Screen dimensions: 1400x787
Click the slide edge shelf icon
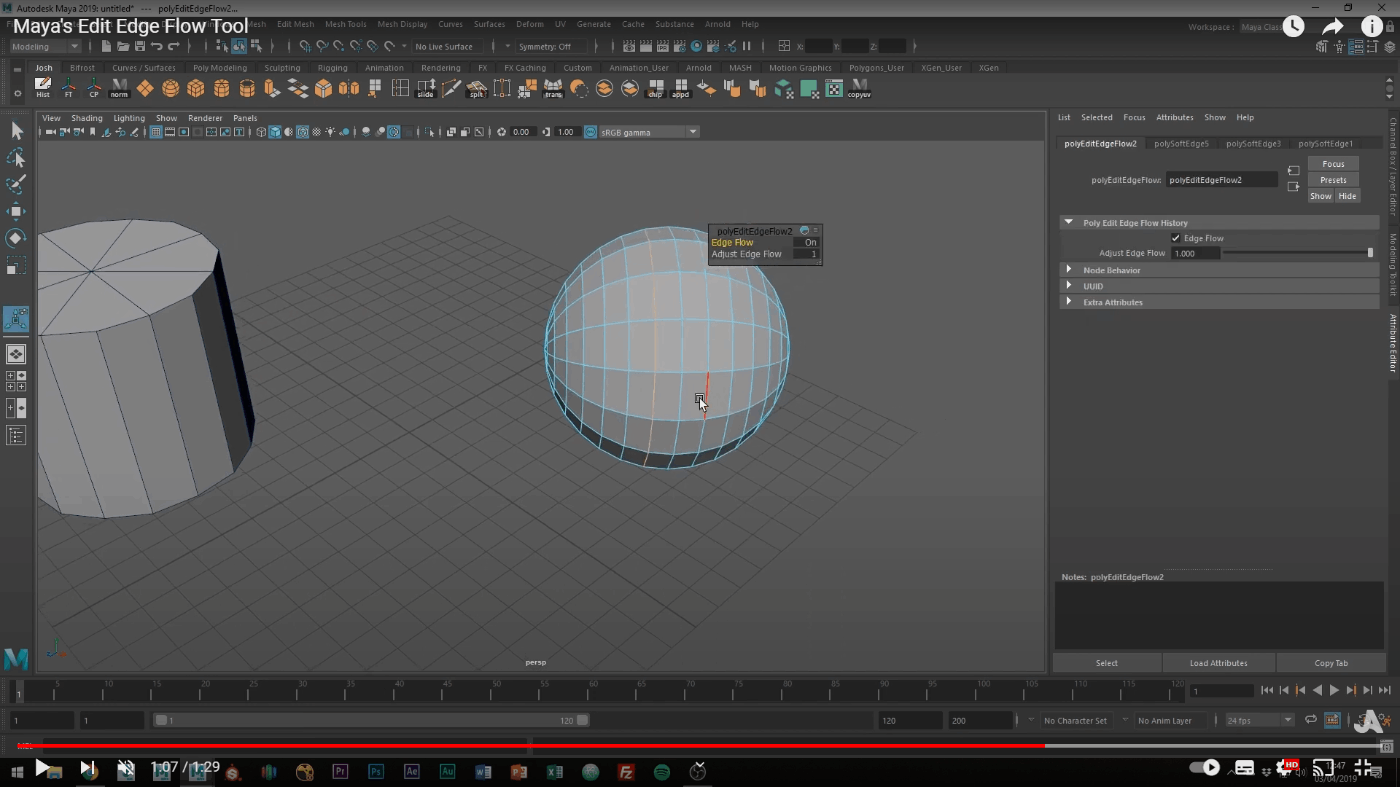click(x=426, y=89)
